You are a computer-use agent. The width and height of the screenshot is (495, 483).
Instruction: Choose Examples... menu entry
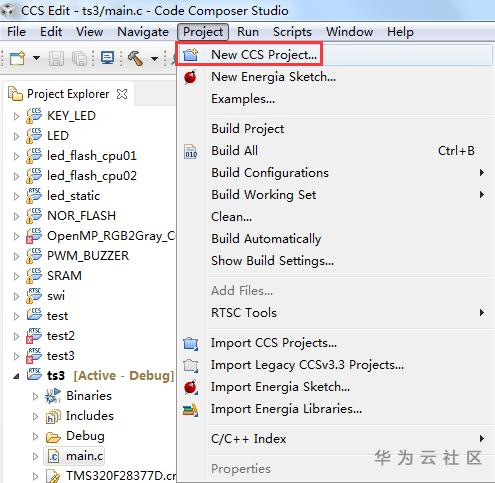tap(335, 99)
